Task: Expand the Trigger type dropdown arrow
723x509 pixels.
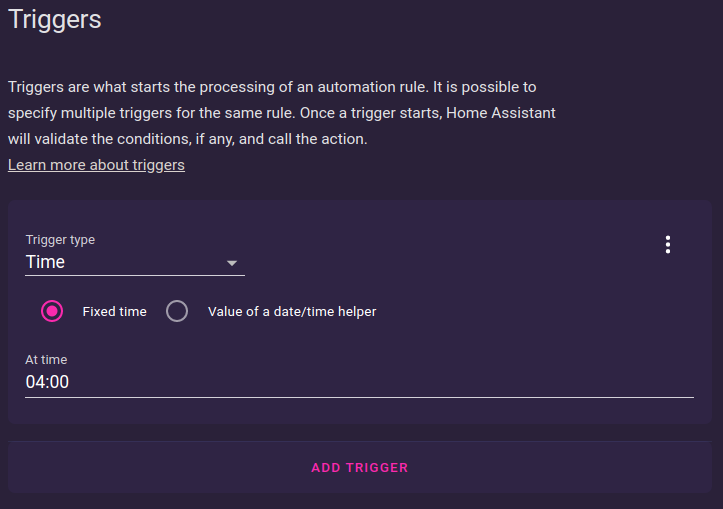Action: 232,263
